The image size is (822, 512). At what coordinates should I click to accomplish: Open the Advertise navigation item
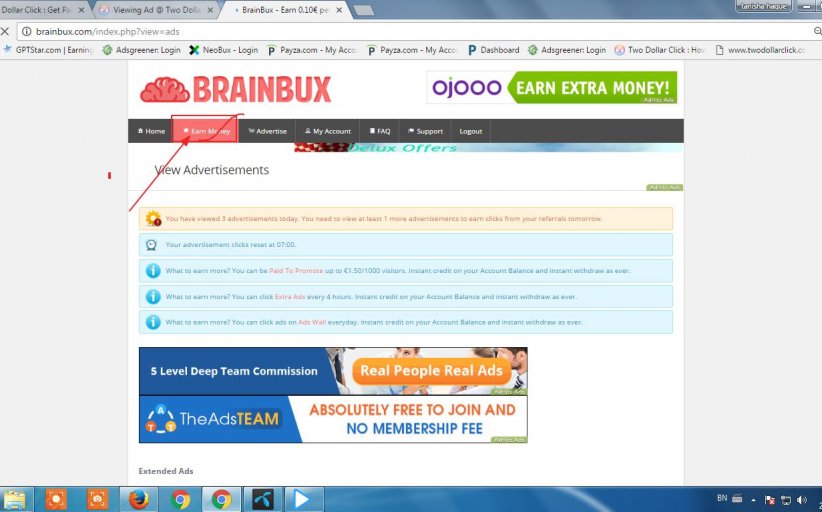267,131
